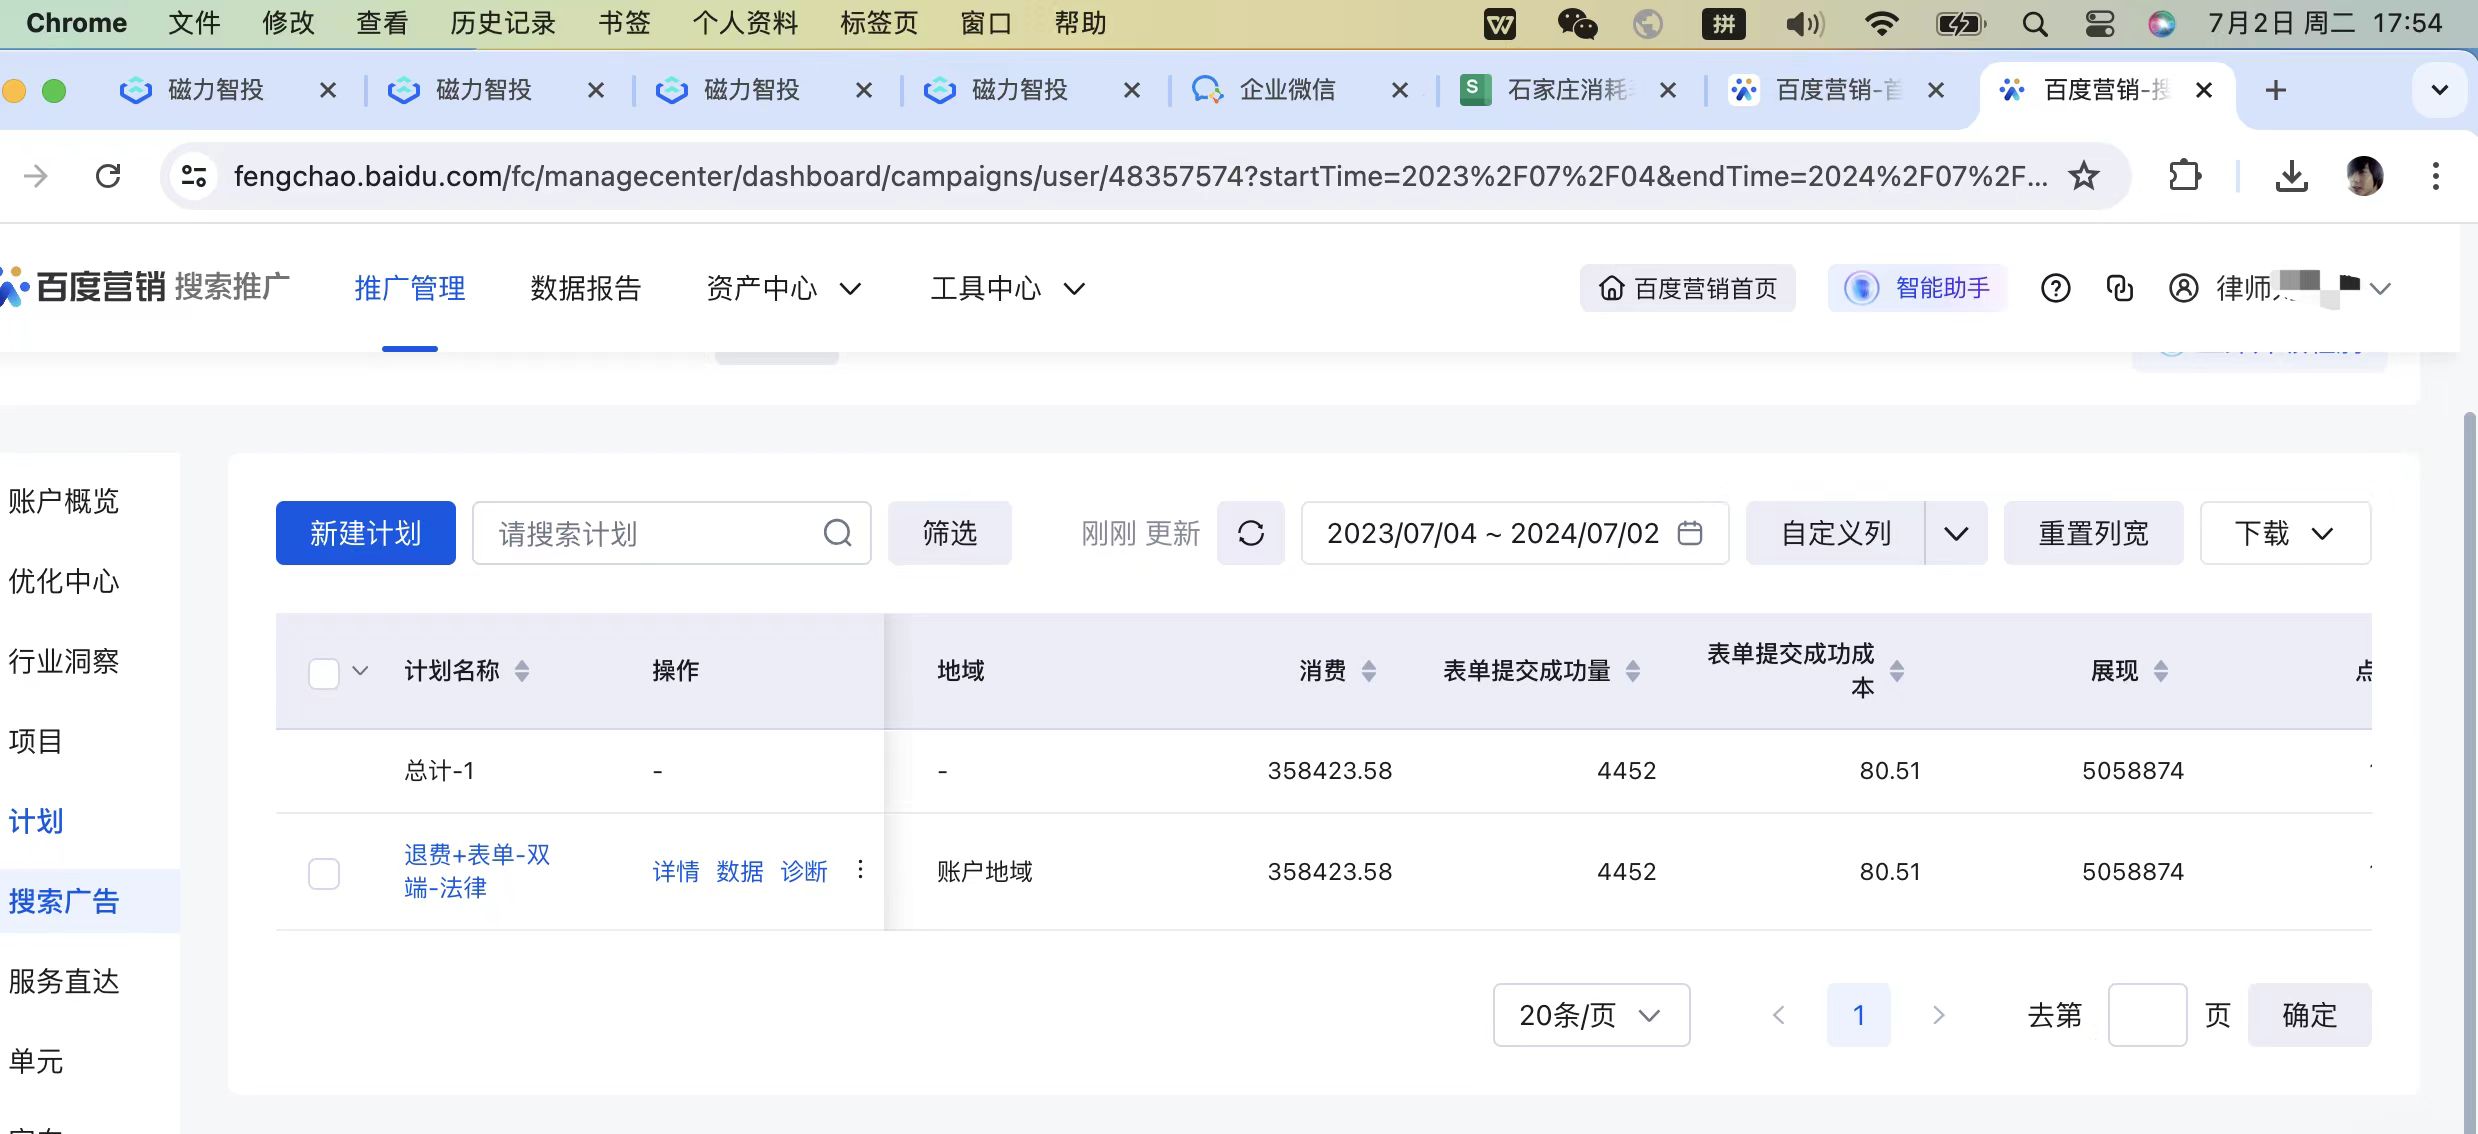Open the calendar icon in date range field
2478x1134 pixels.
coord(1690,533)
